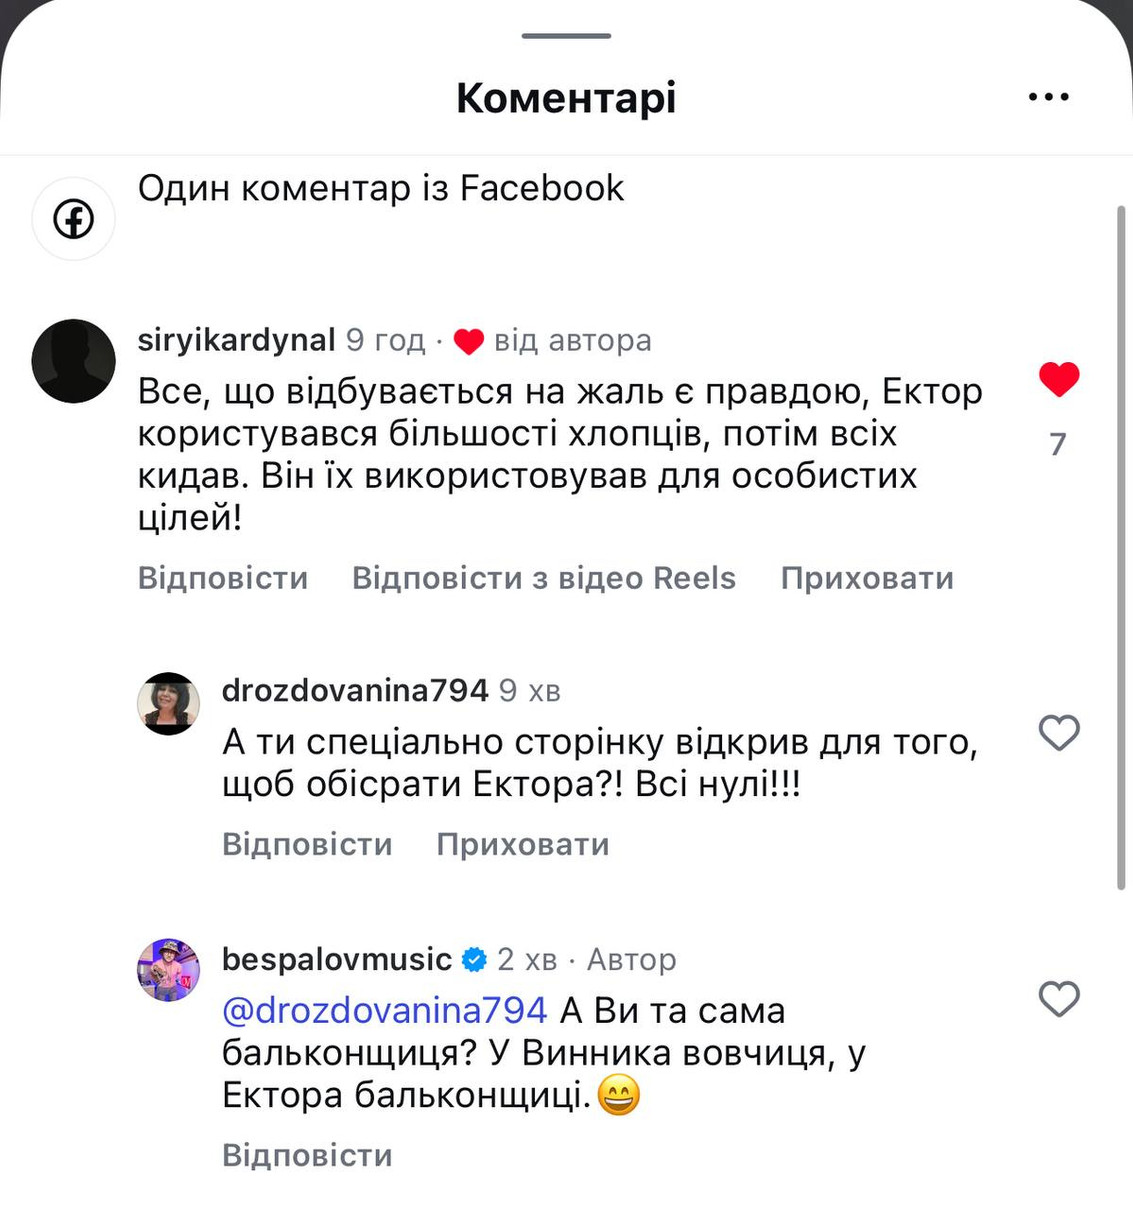Expand siryikardynal's comment timestamp

pos(383,340)
